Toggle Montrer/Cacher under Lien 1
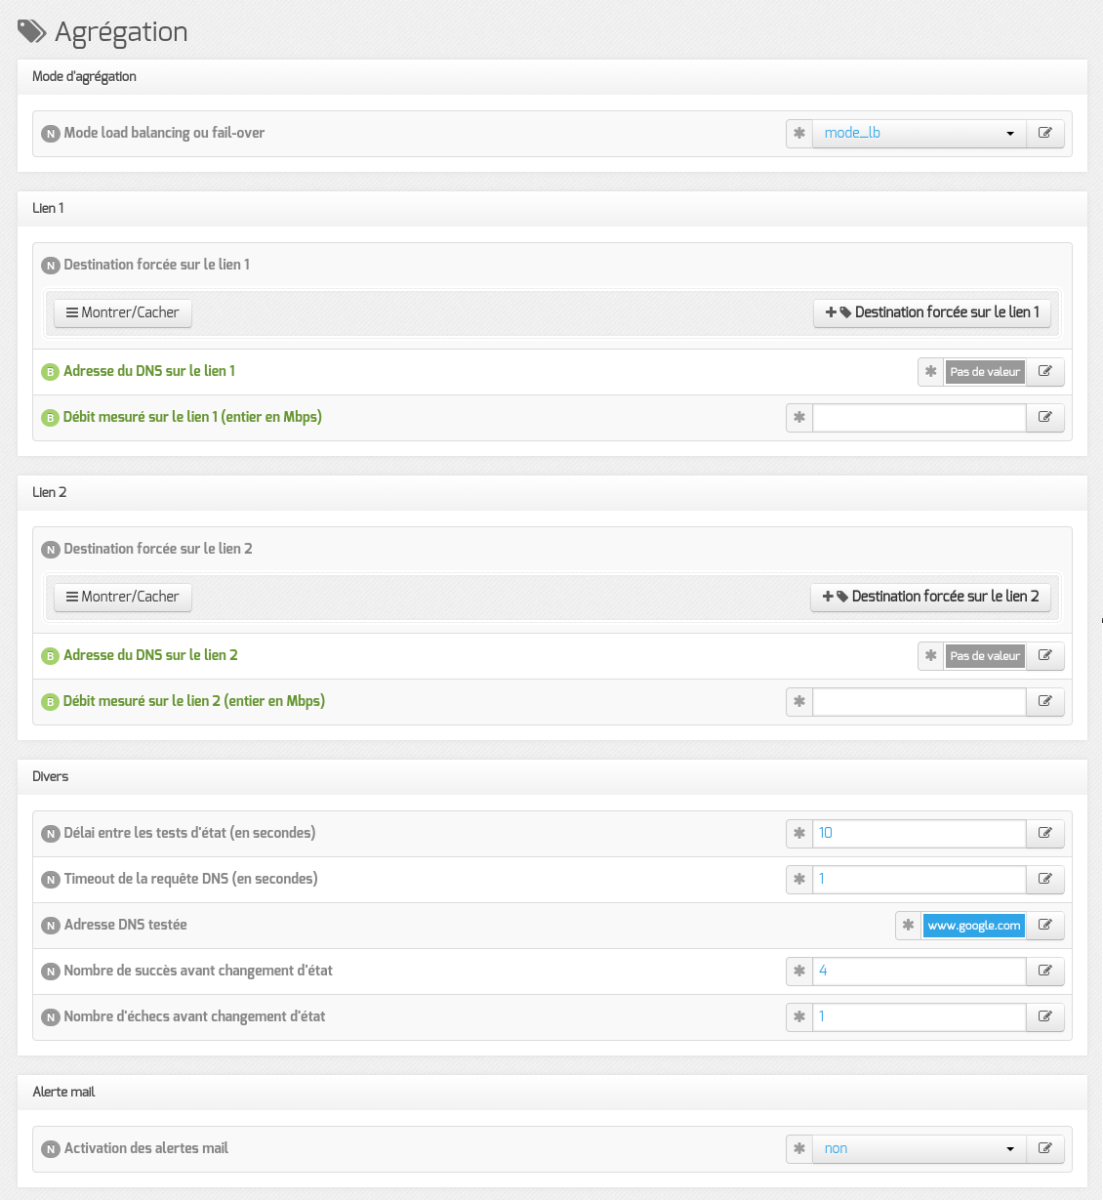Image resolution: width=1103 pixels, height=1200 pixels. (x=123, y=313)
